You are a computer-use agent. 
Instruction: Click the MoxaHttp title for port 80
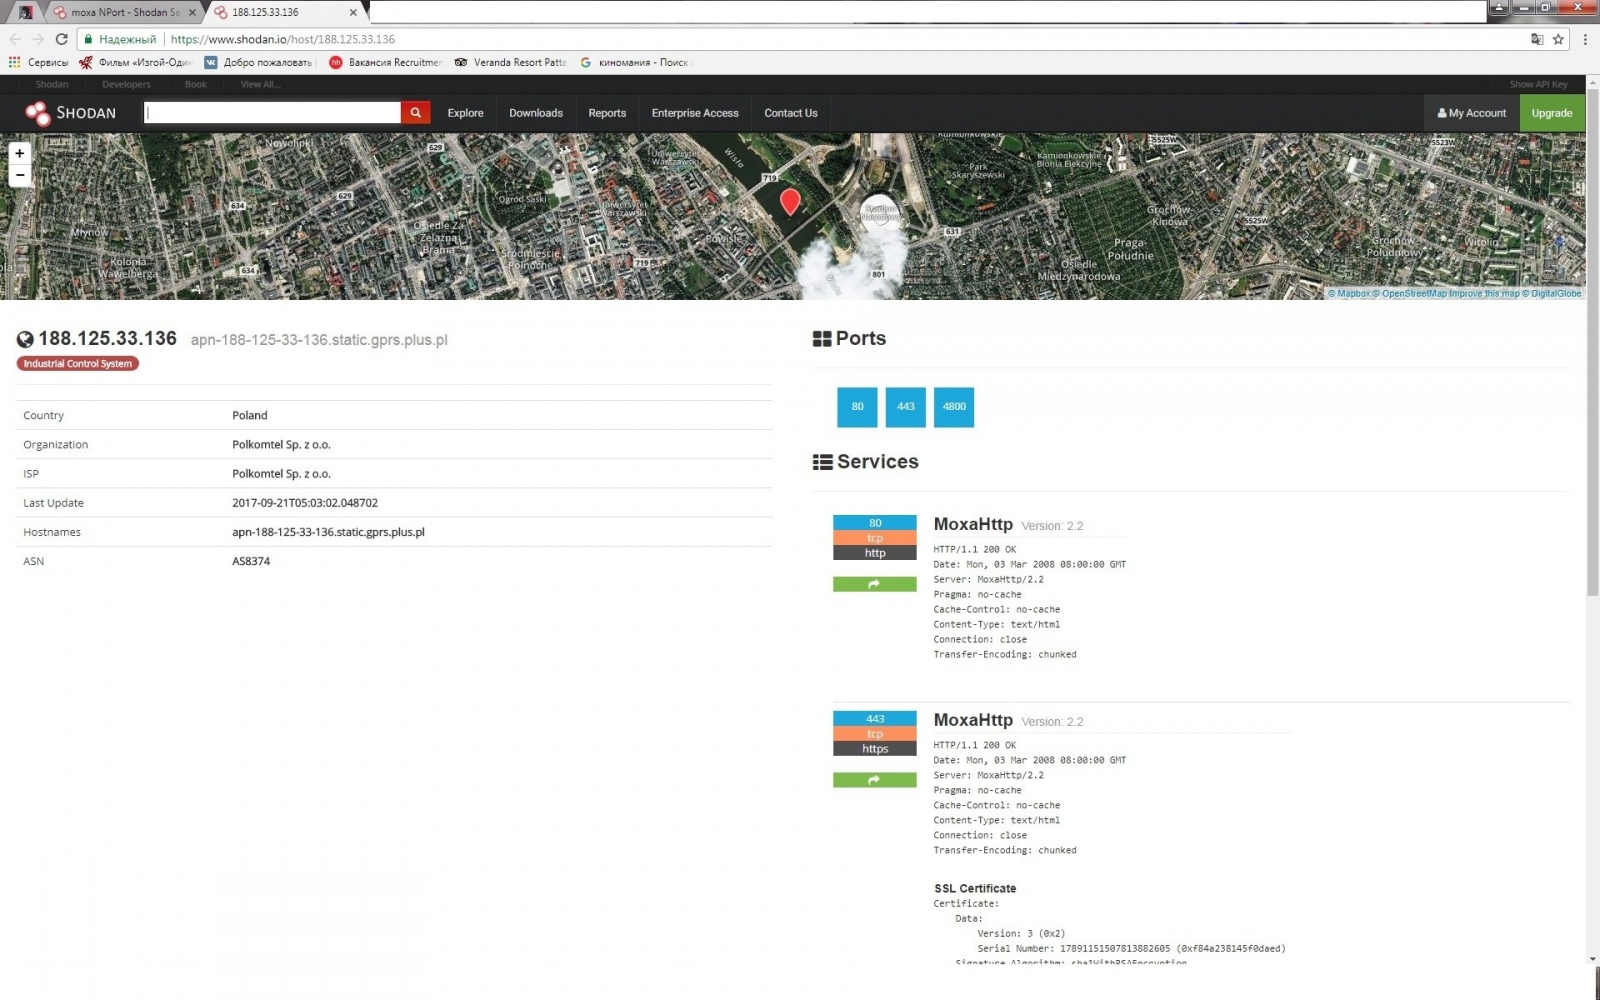[973, 524]
